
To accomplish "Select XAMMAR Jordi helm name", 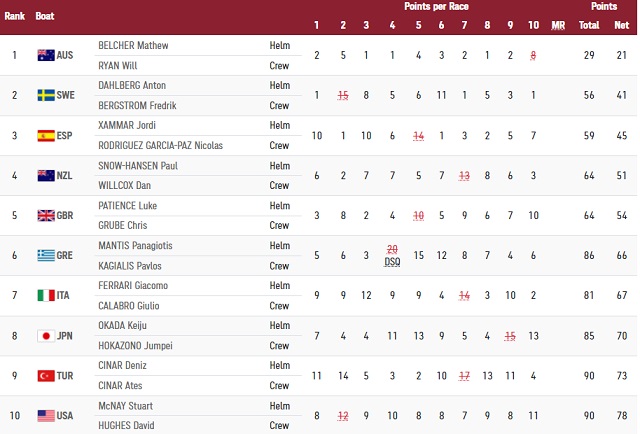I will pos(125,125).
